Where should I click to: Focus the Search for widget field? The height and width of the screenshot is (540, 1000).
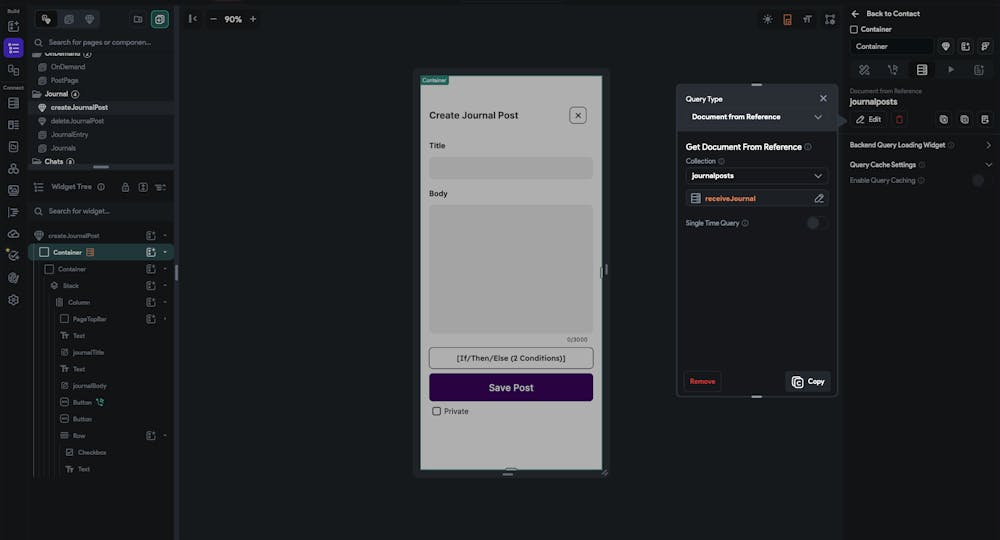point(102,211)
